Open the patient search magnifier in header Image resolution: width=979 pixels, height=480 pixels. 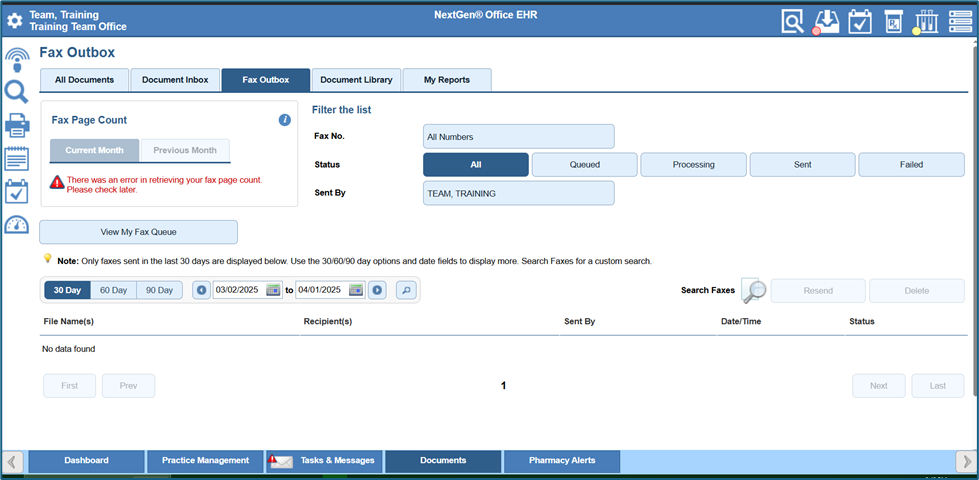coord(793,22)
